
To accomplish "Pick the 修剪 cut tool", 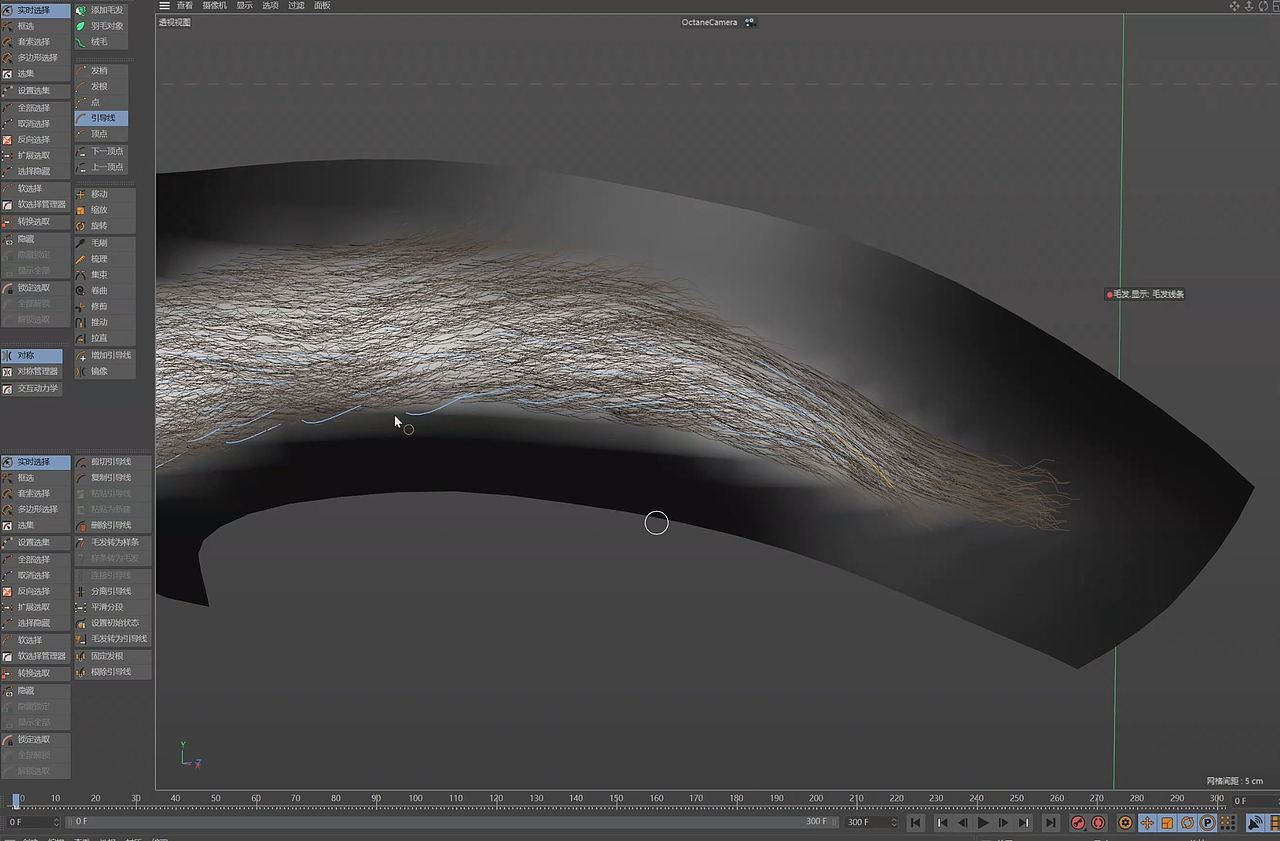I will tap(104, 306).
